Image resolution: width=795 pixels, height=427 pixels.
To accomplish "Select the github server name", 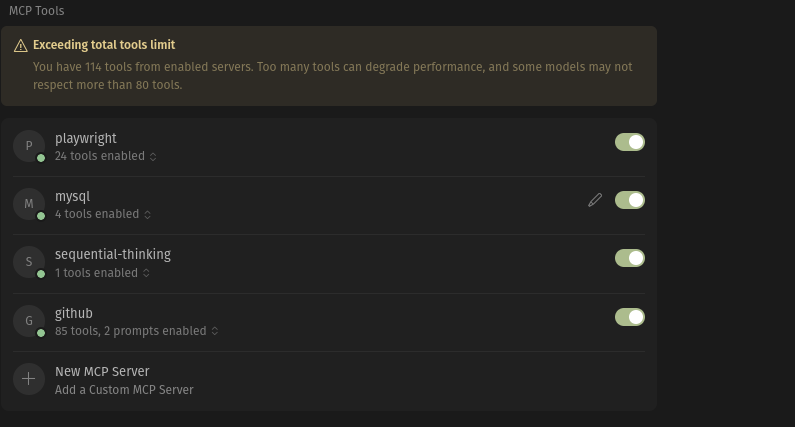I will pos(74,313).
